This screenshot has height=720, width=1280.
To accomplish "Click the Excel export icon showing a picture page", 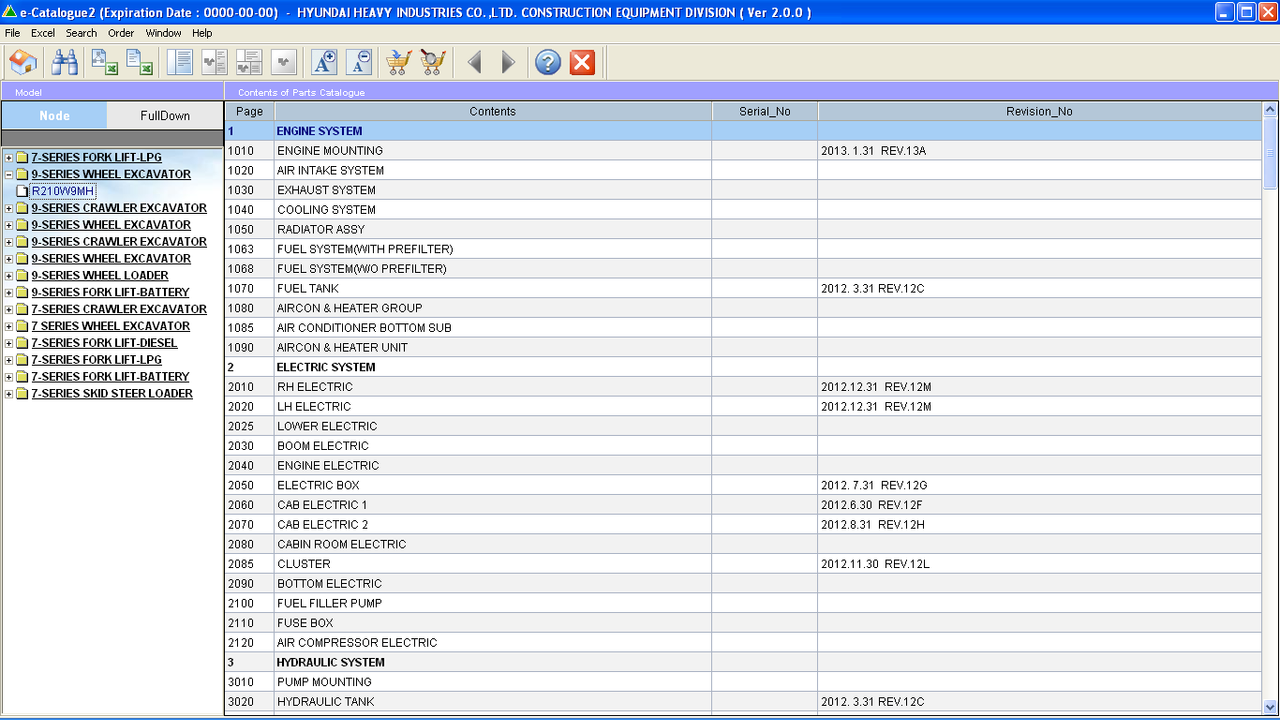I will click(105, 63).
